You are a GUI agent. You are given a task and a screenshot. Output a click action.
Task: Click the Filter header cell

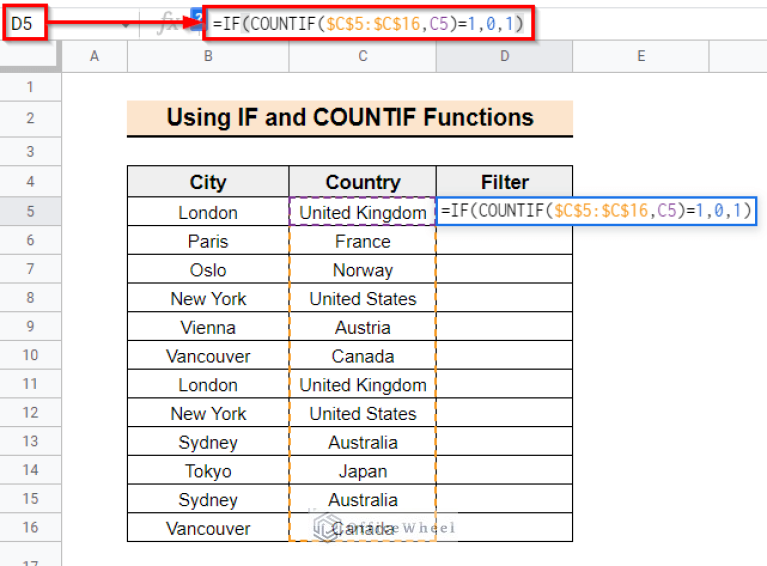(x=504, y=182)
